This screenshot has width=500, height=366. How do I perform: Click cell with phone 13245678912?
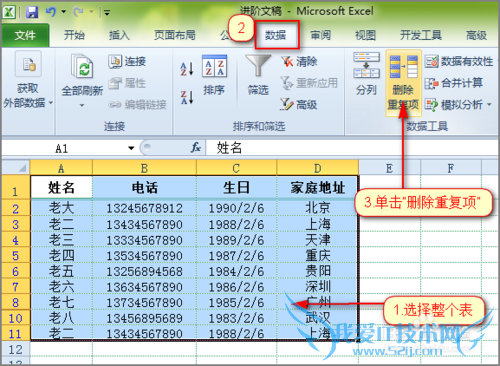tap(145, 208)
